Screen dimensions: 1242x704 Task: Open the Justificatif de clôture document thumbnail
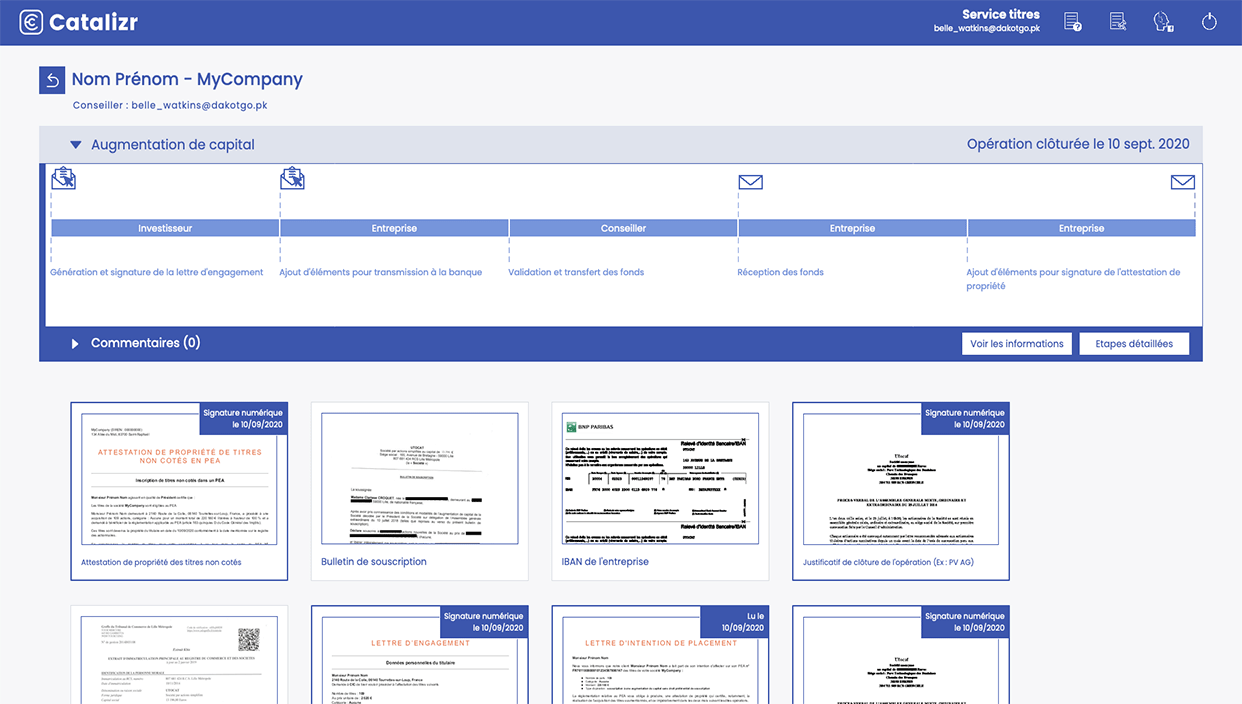[x=900, y=490]
